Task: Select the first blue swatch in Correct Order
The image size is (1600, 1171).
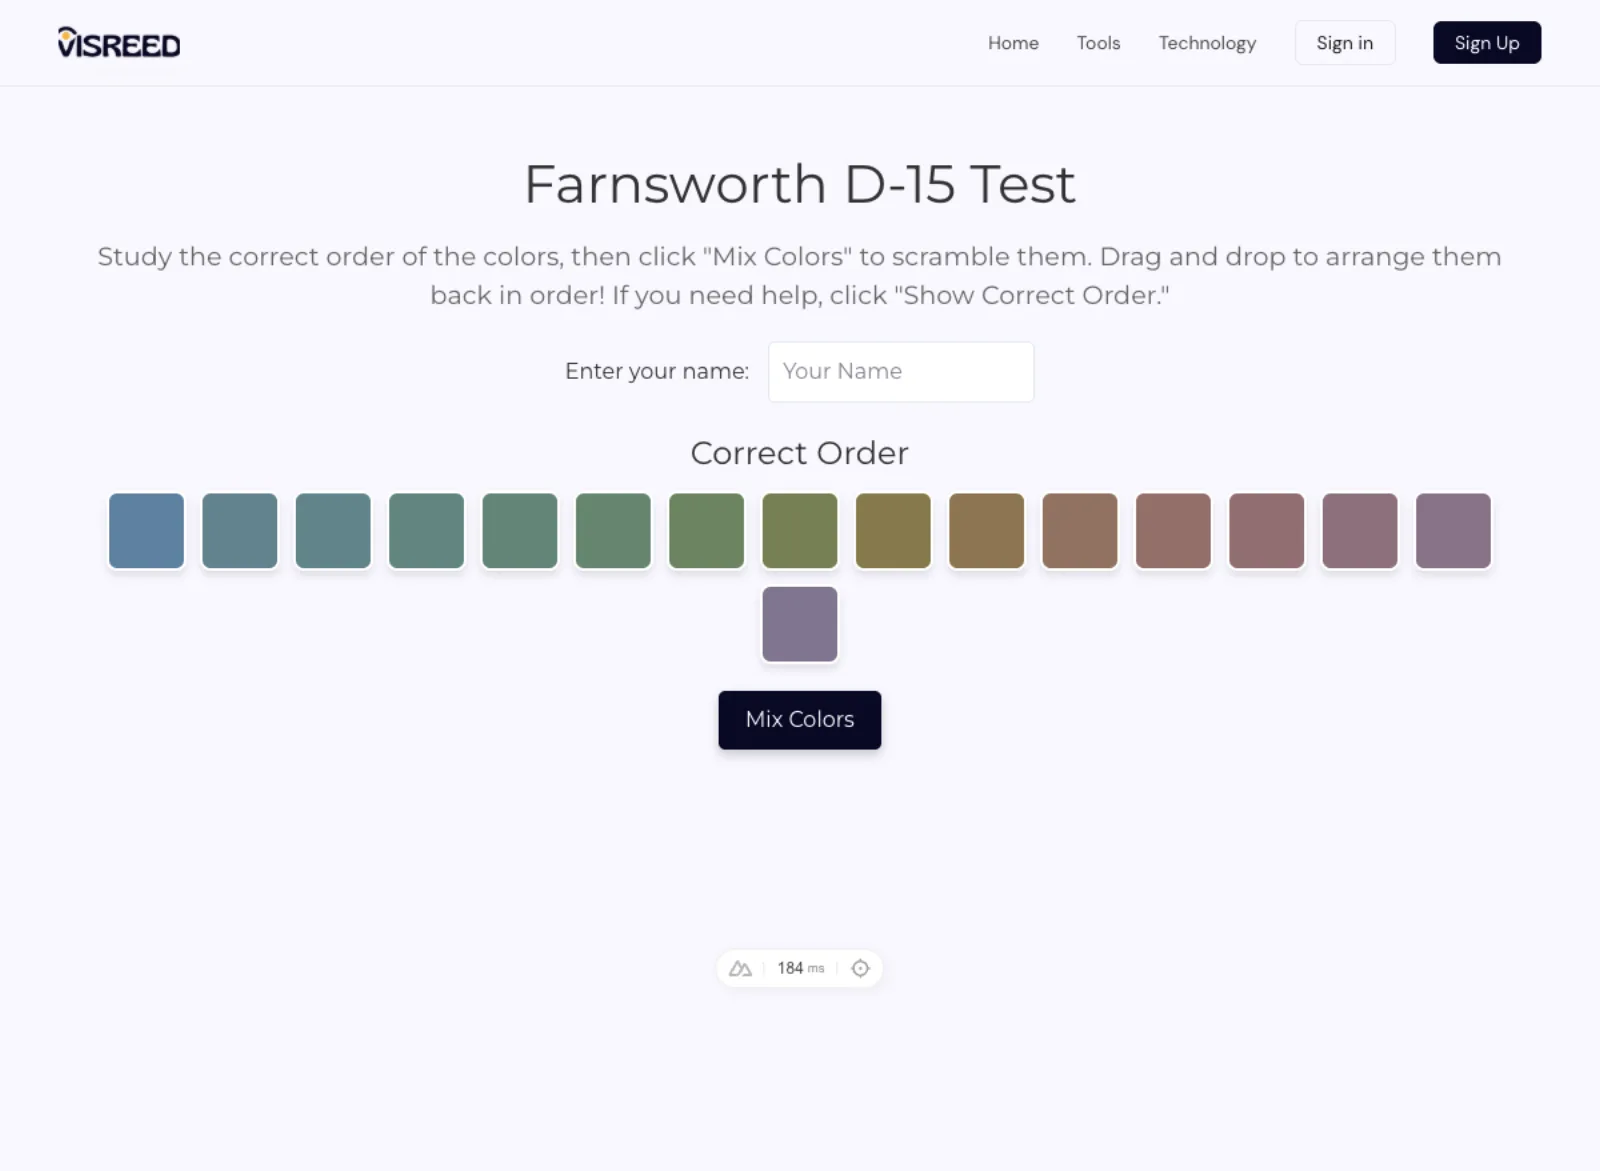Action: click(x=147, y=531)
